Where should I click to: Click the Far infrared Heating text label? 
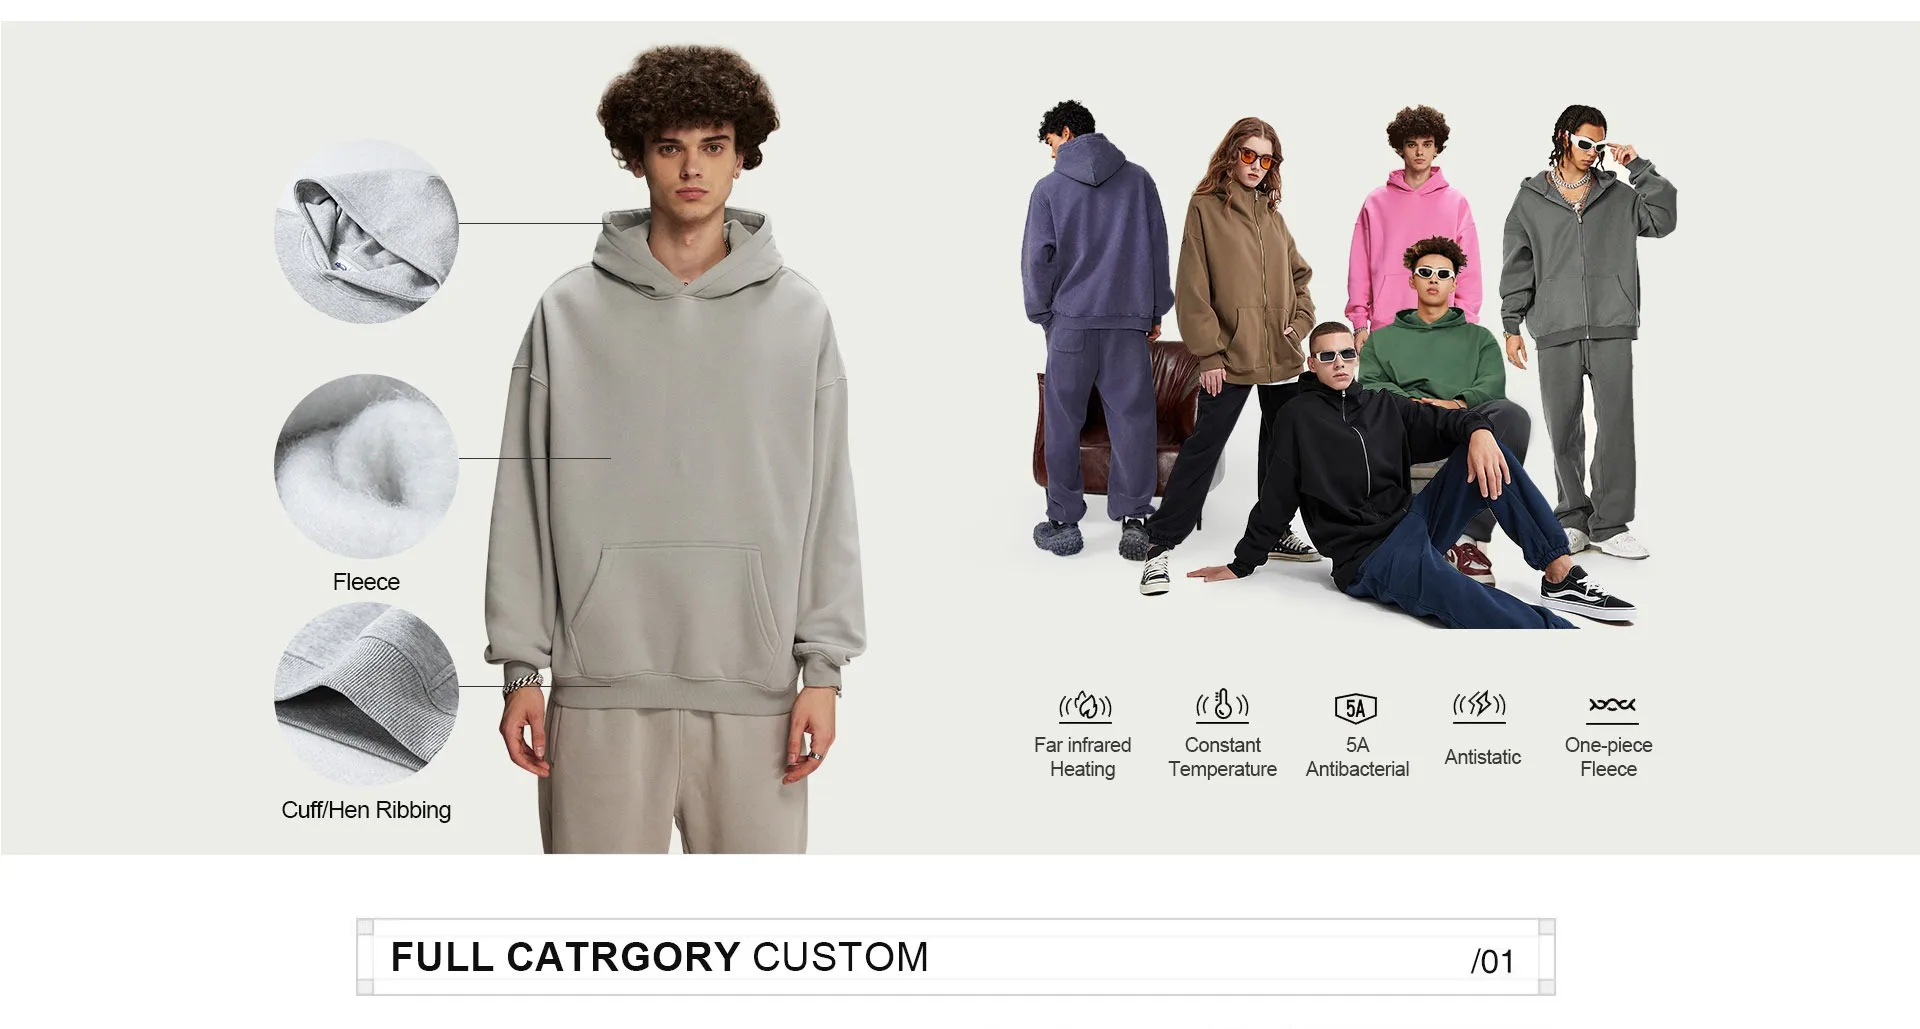pos(1082,757)
